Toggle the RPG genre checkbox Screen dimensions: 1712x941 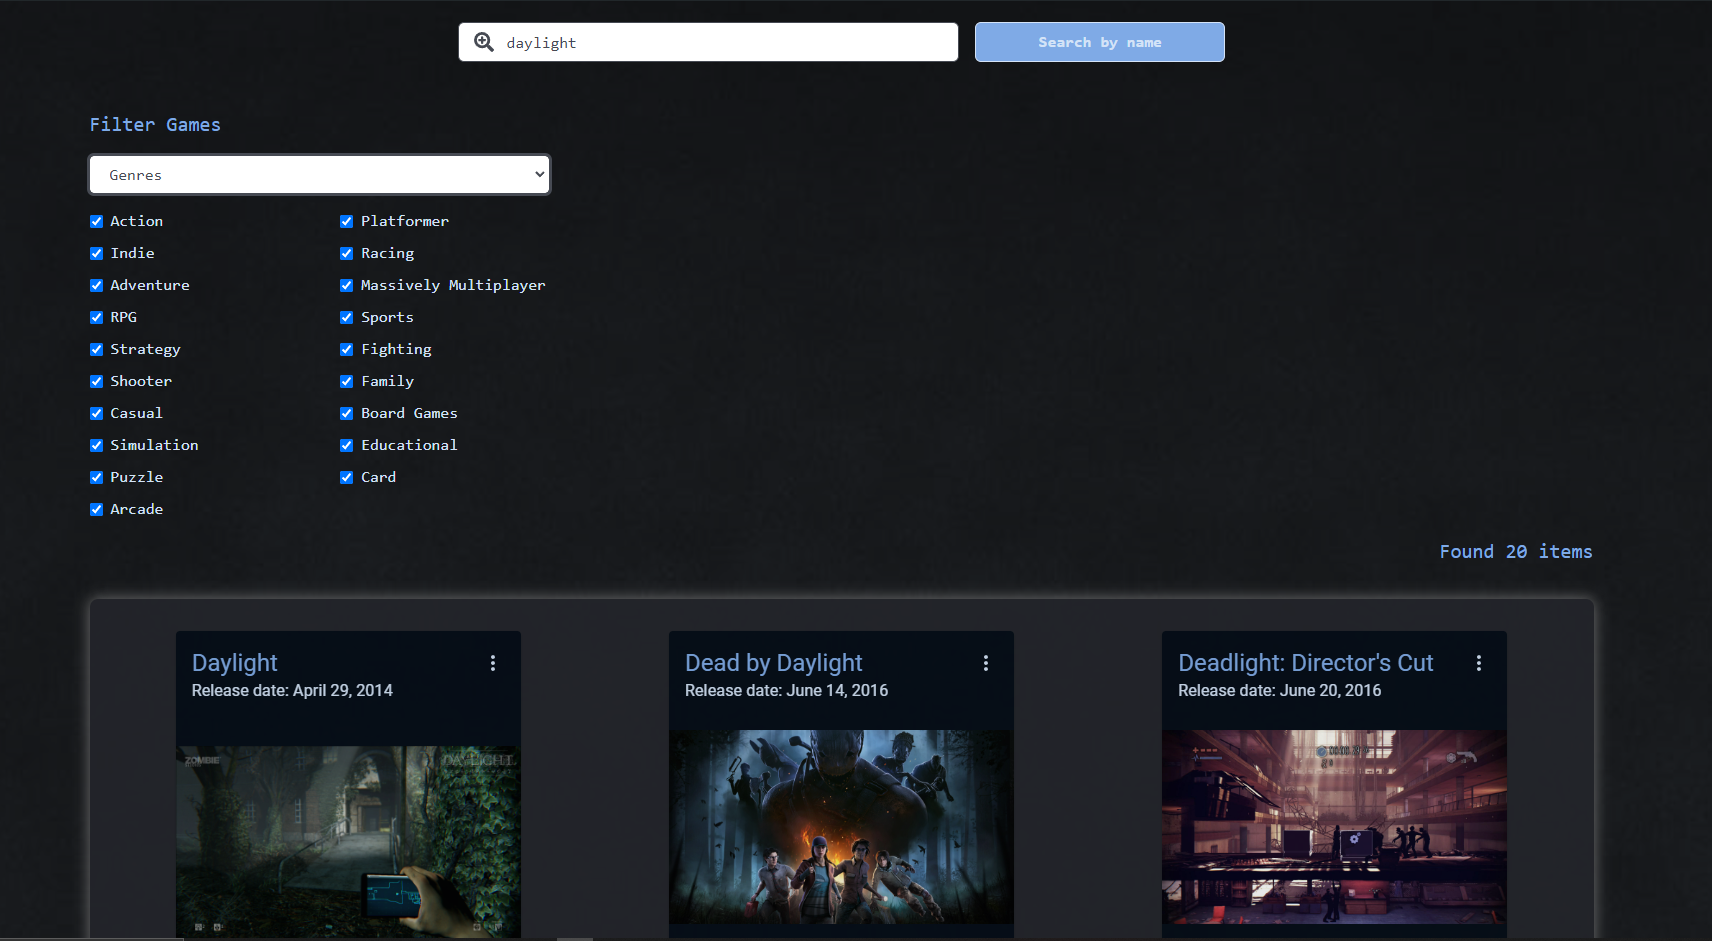pos(97,318)
